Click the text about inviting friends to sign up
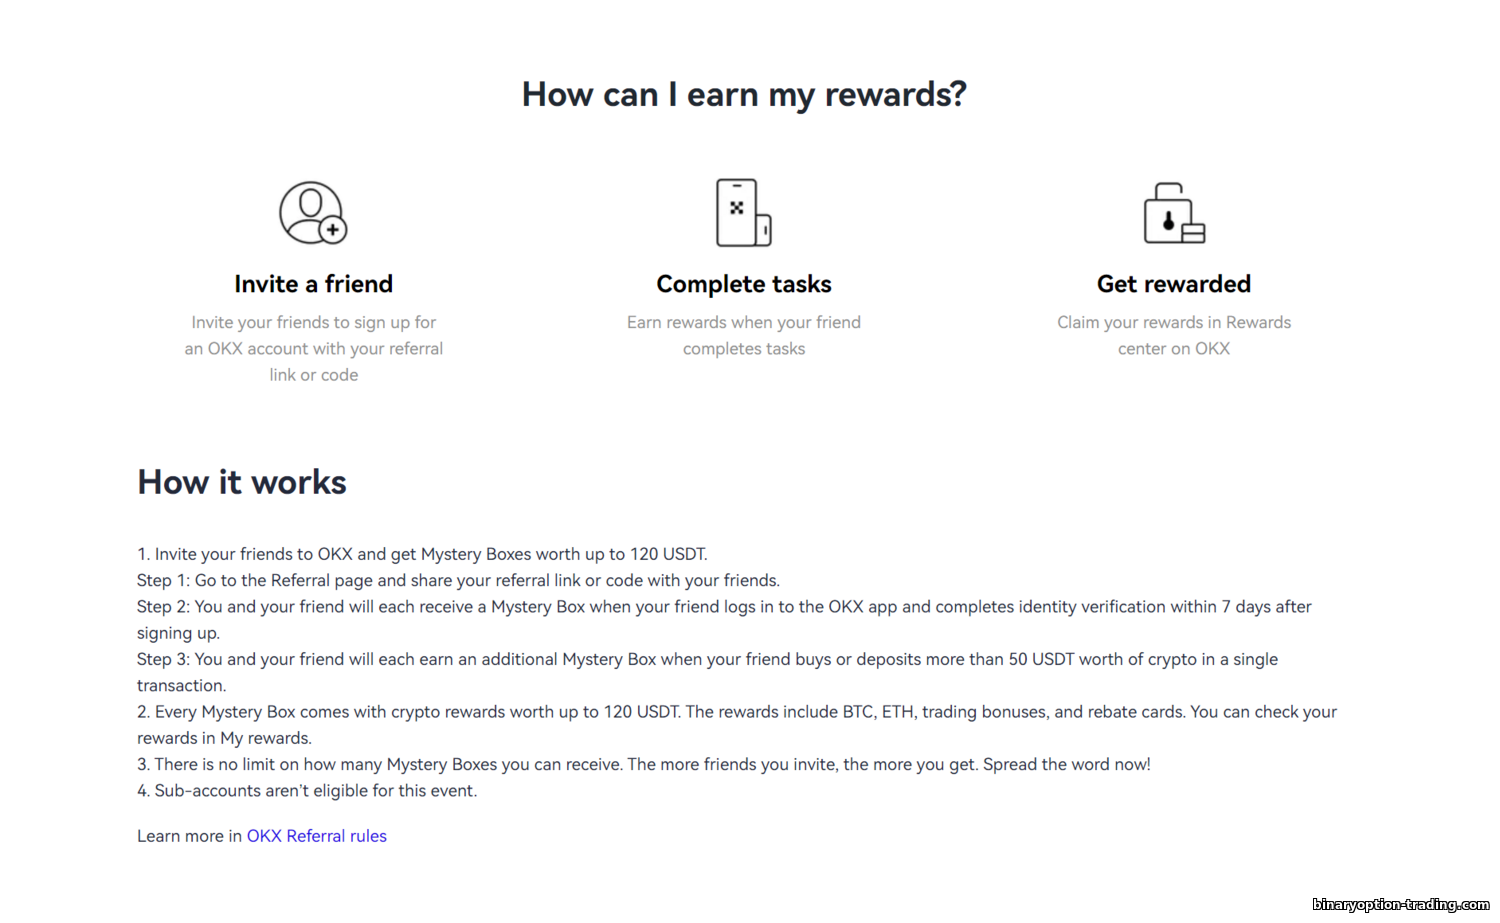This screenshot has height=923, width=1500. [x=313, y=348]
